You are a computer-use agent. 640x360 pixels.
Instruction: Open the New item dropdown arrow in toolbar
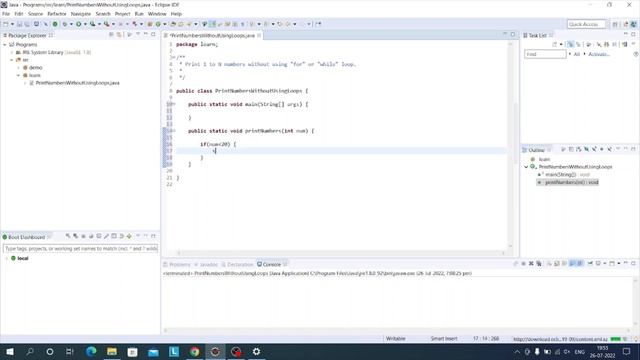tap(12, 24)
